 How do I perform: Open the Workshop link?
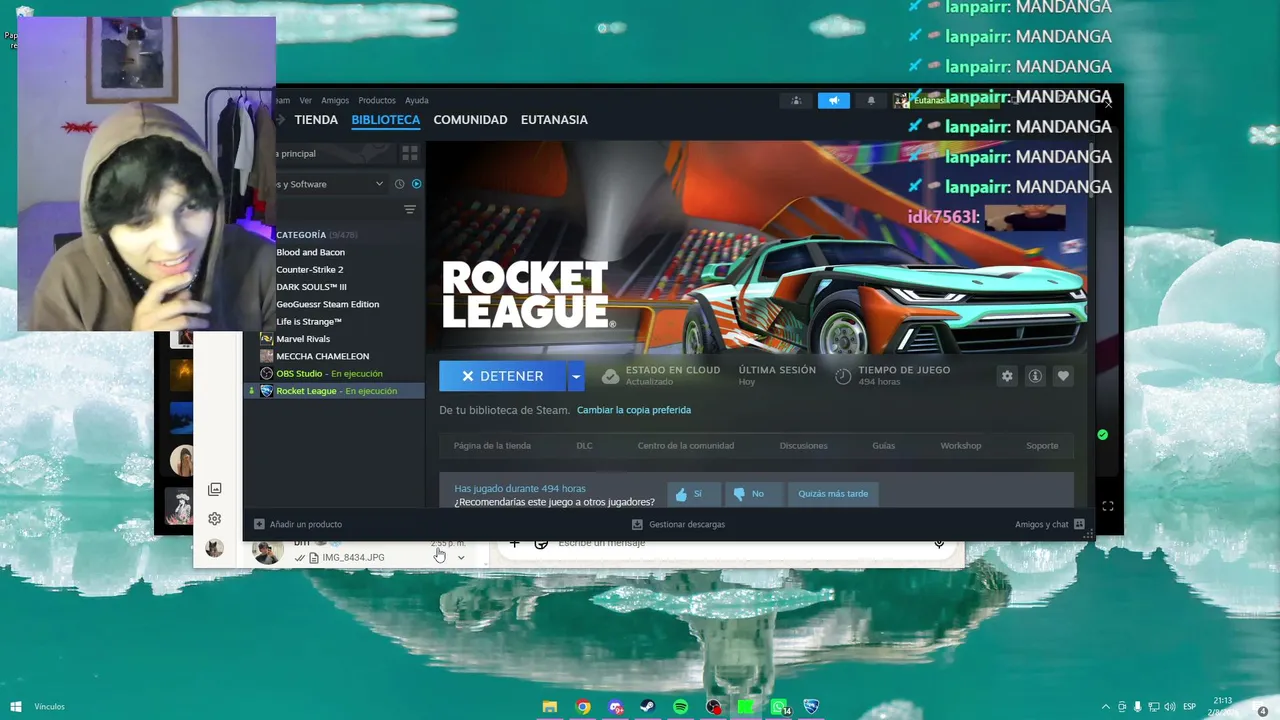961,446
